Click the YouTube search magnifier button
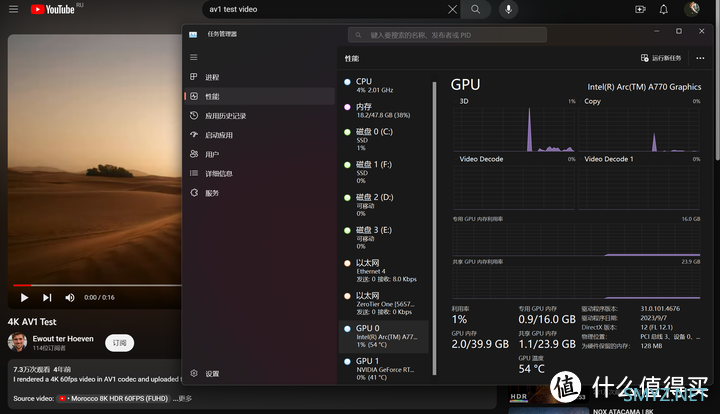 [x=475, y=9]
